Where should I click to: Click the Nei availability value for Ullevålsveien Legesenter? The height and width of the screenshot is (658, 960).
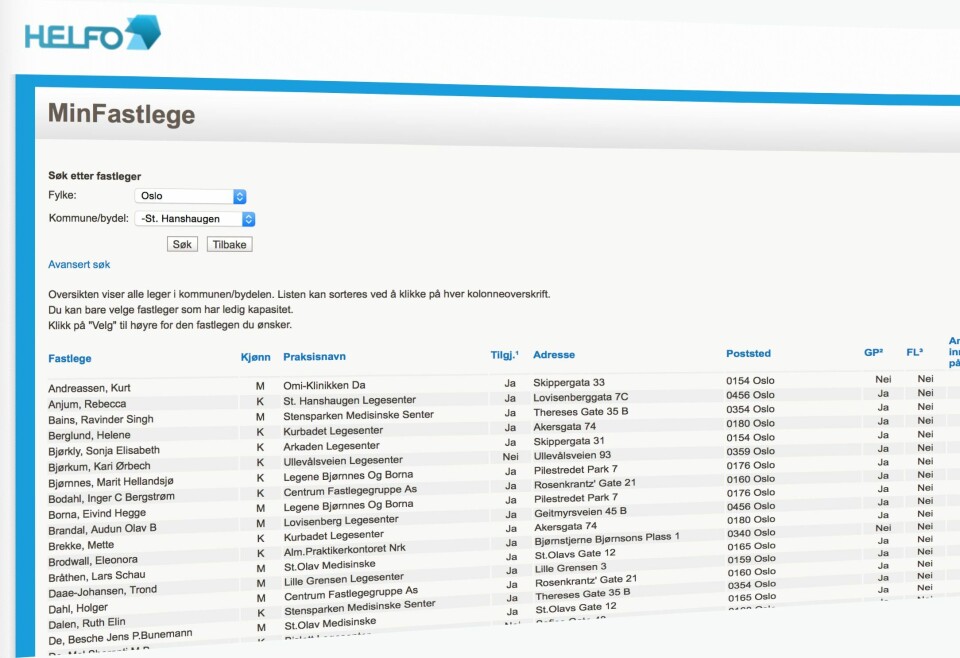point(511,457)
